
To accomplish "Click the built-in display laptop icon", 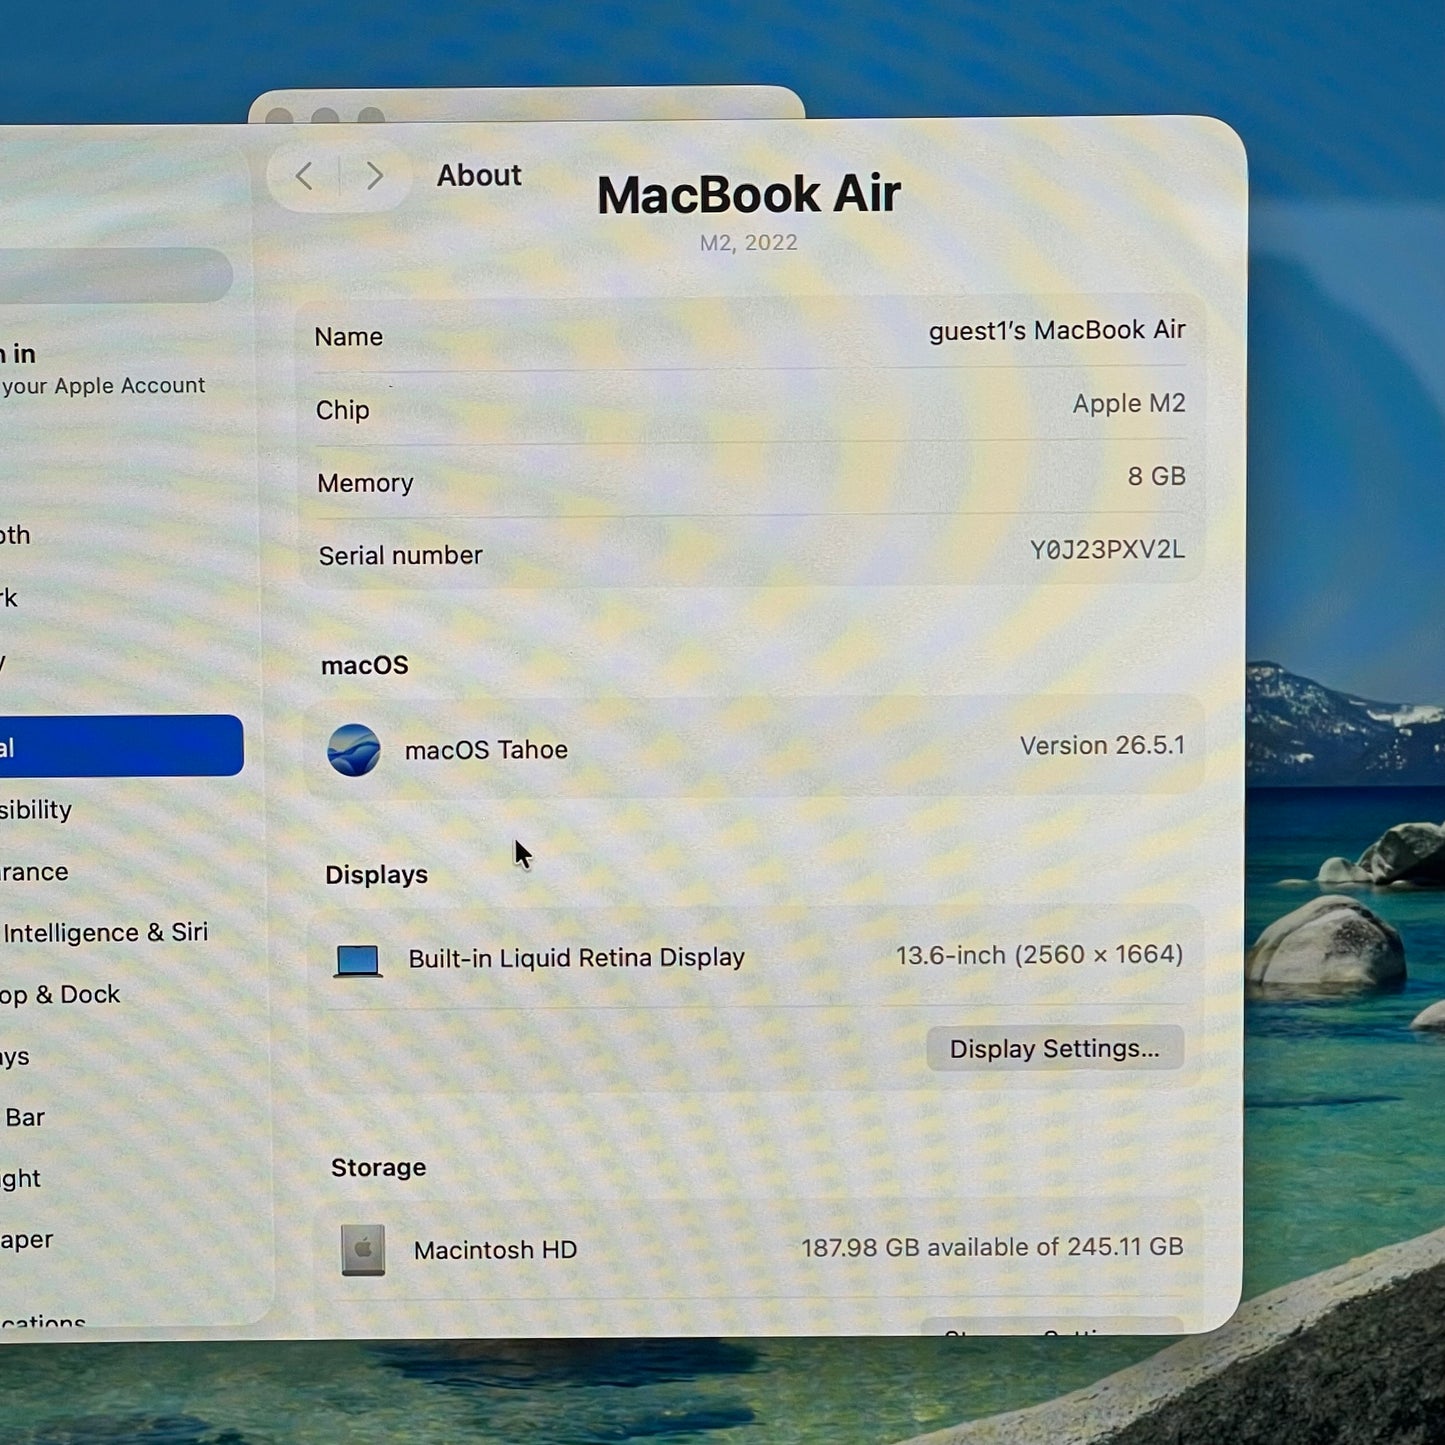I will pos(358,961).
